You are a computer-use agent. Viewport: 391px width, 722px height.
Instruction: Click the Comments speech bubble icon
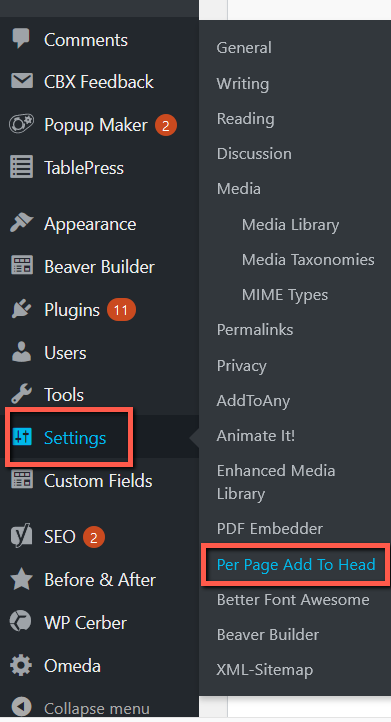point(21,39)
